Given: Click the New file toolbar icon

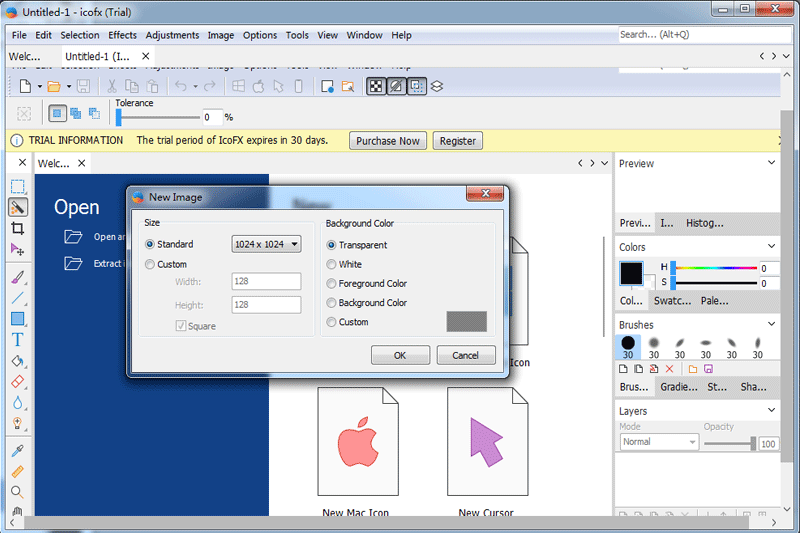Looking at the screenshot, I should coord(26,86).
